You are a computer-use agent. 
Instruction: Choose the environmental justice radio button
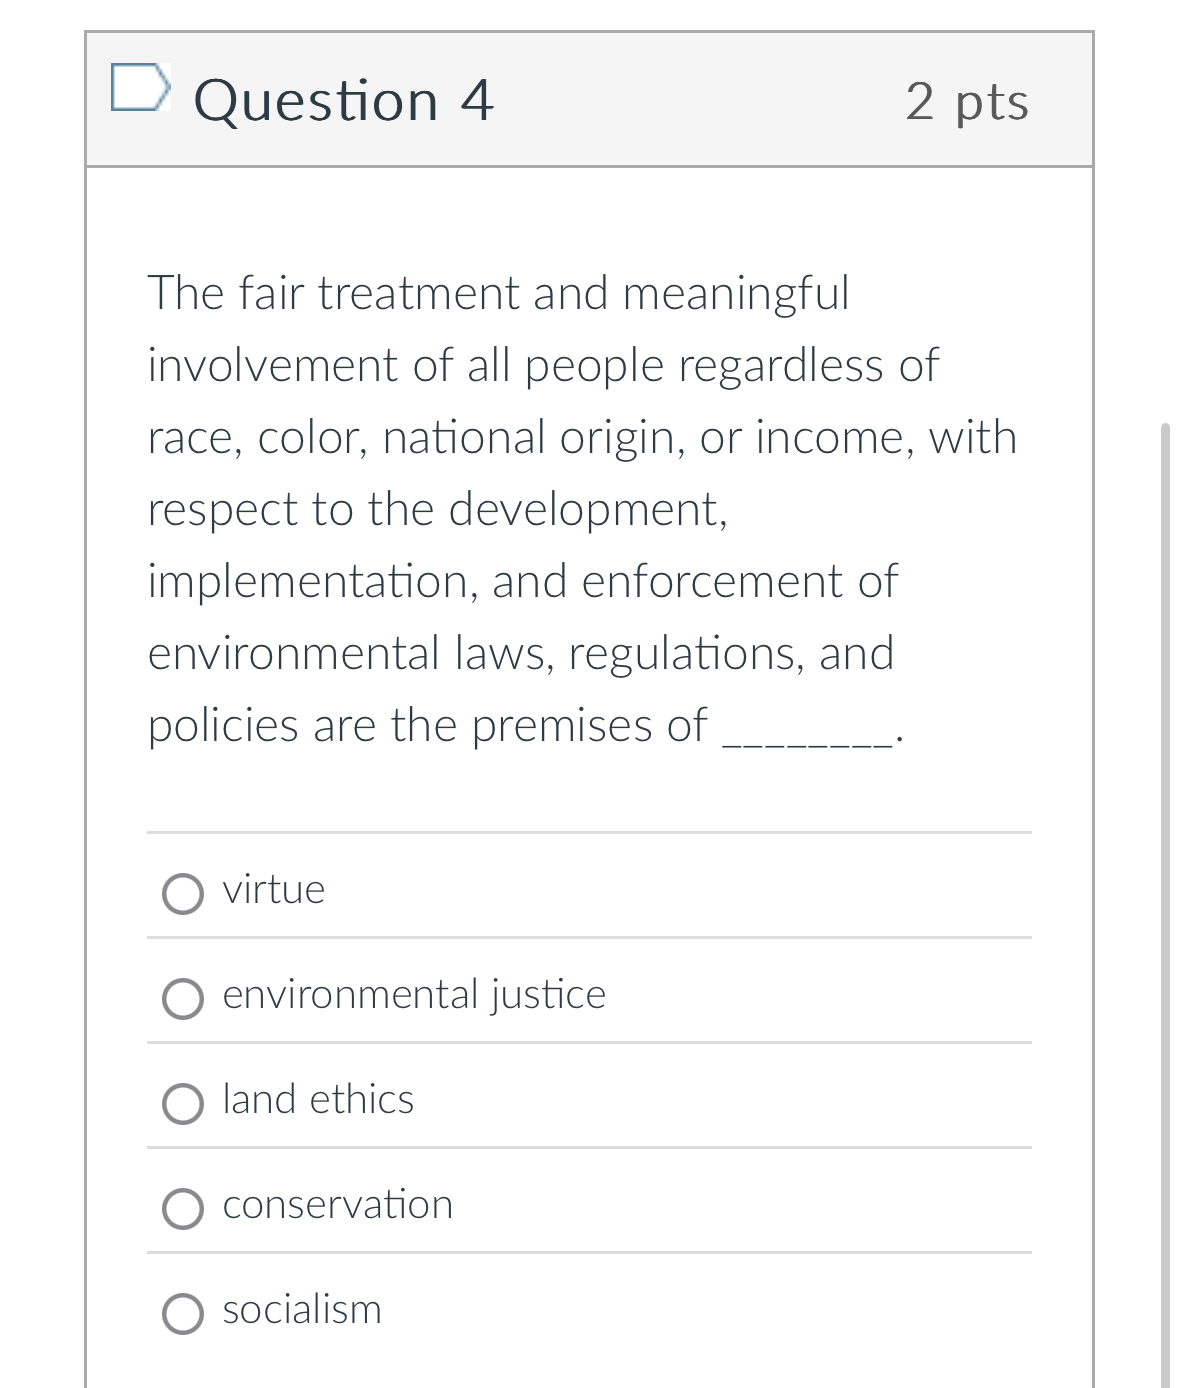pyautogui.click(x=183, y=998)
